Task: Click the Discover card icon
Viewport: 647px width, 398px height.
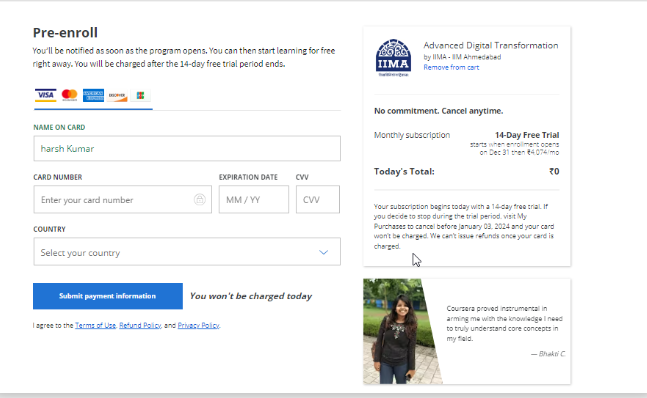Action: [x=117, y=95]
